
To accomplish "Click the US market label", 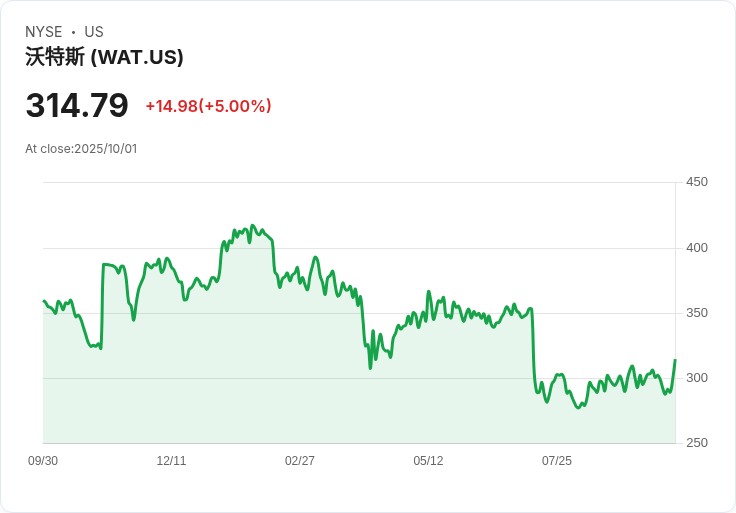I will click(94, 32).
